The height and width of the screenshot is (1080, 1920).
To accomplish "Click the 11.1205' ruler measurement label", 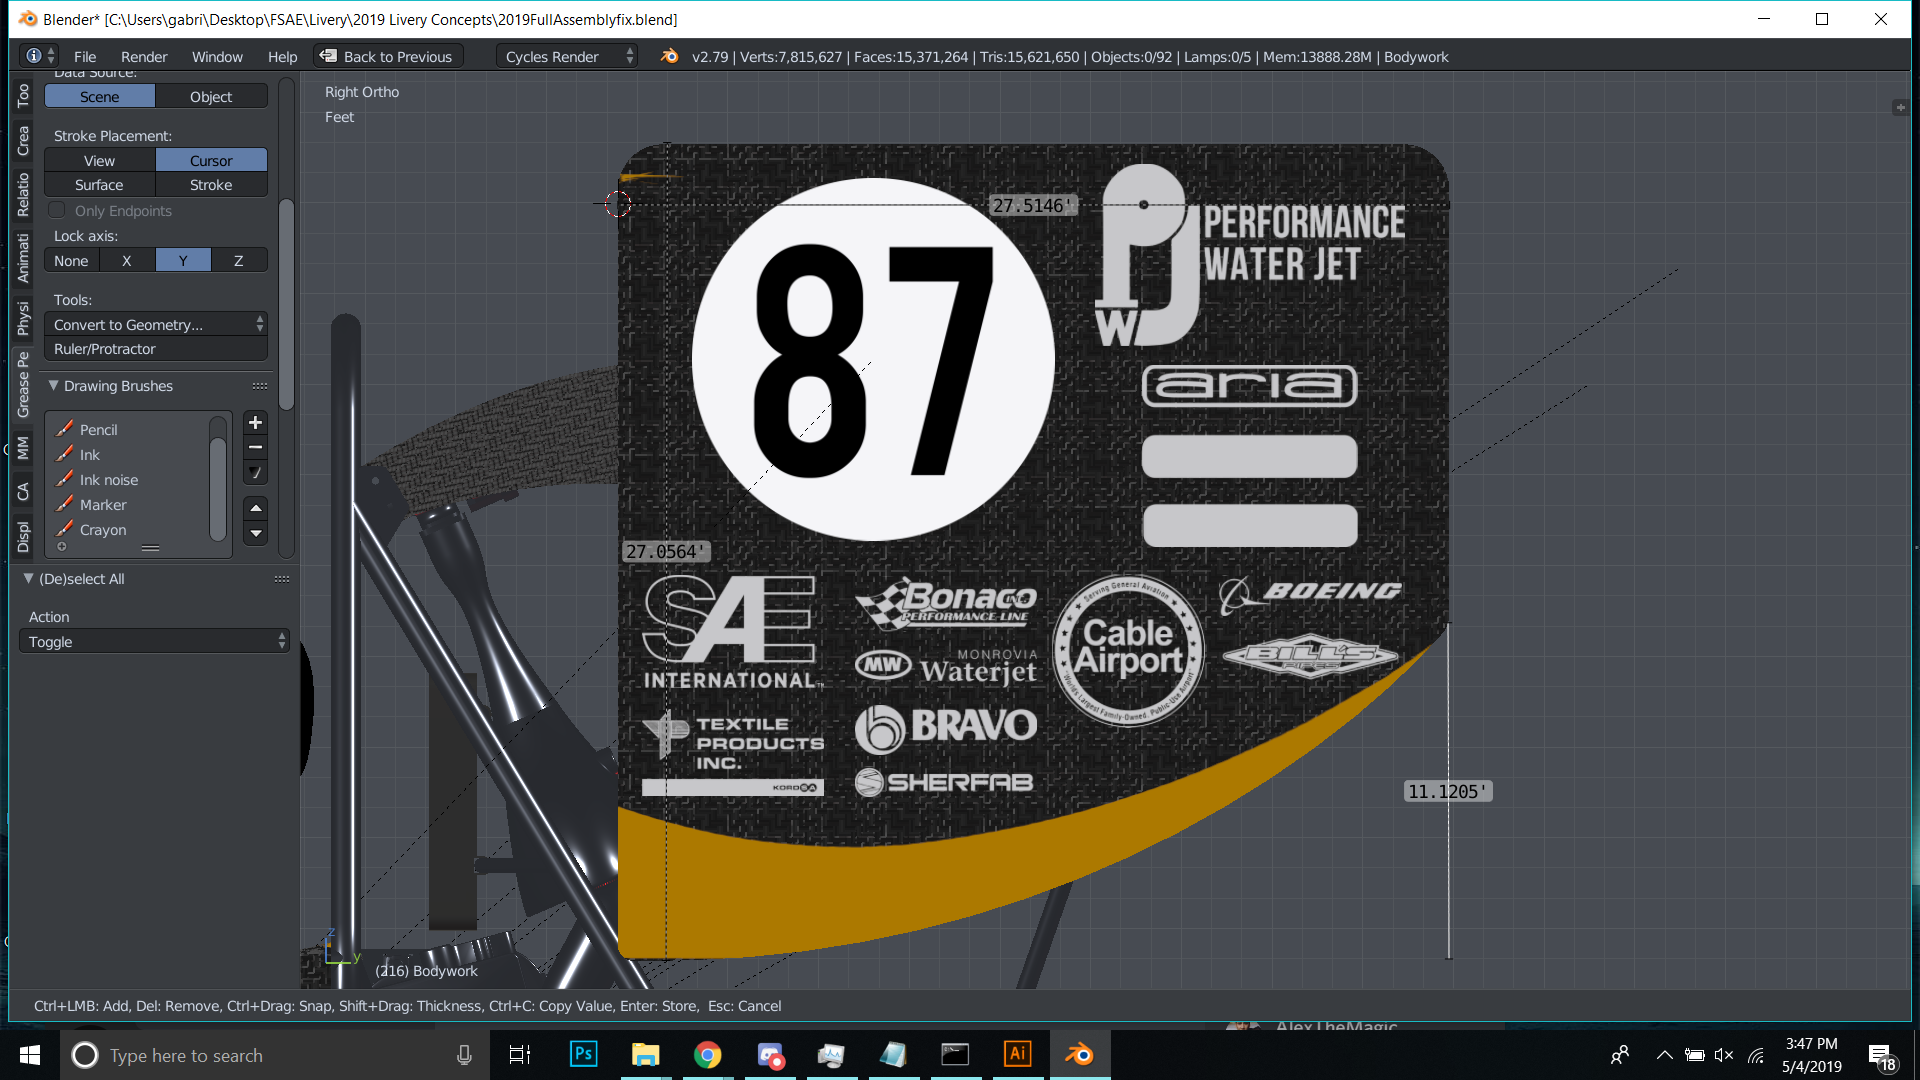I will 1447,791.
